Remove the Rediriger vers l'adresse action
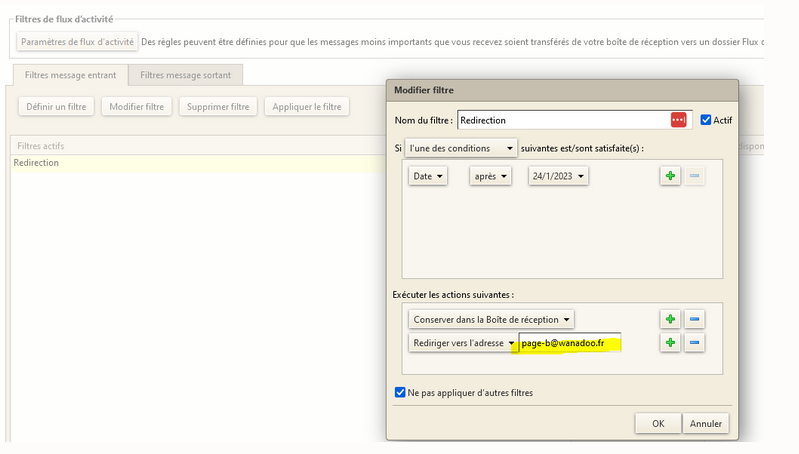The image size is (799, 454). (694, 342)
